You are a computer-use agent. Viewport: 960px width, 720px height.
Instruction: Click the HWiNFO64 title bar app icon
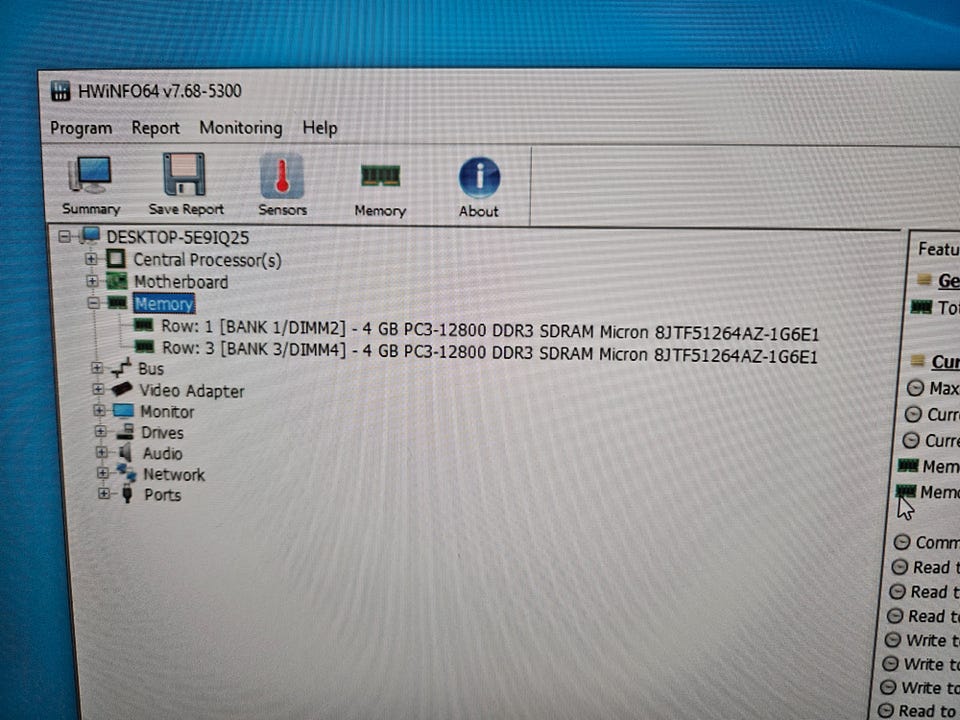[x=60, y=91]
